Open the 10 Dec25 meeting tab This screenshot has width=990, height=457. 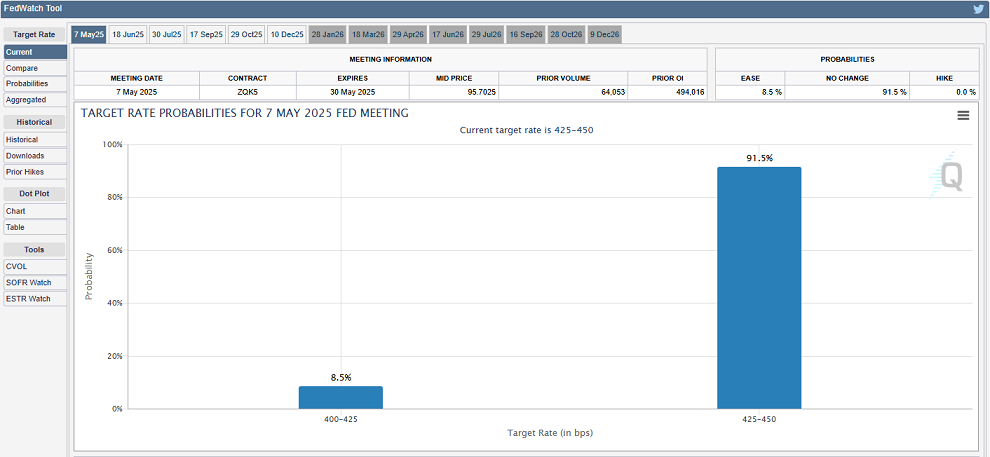click(x=286, y=34)
